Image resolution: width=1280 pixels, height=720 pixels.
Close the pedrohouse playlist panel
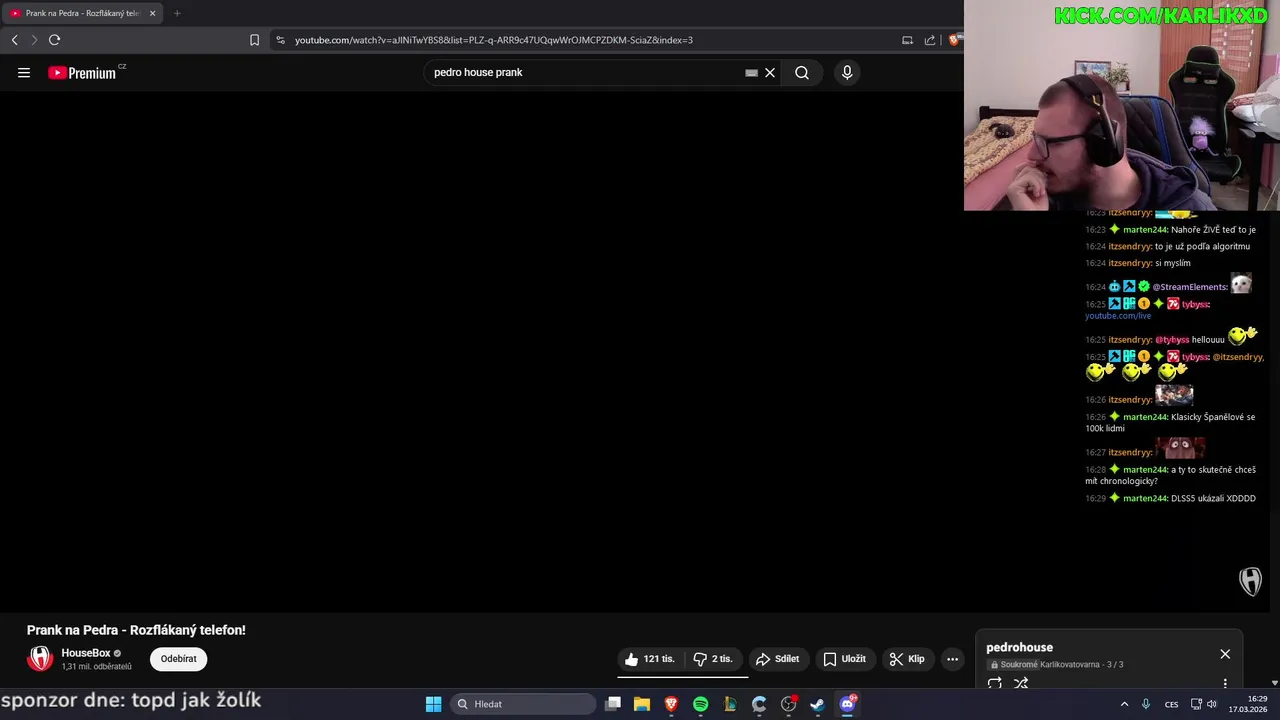click(1225, 654)
